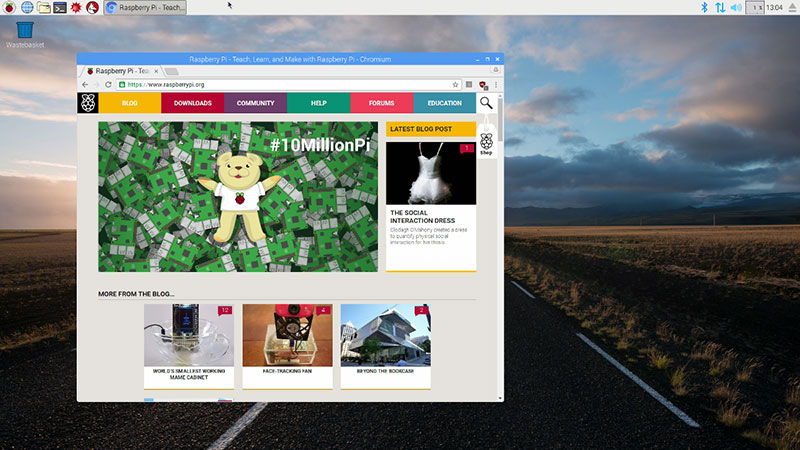The image size is (800, 450).
Task: Select the EDUCATION navigation item
Action: pyautogui.click(x=444, y=103)
